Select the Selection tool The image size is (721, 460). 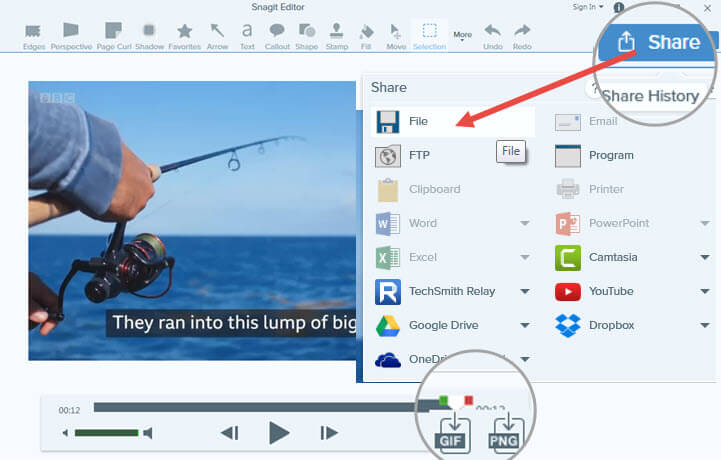pyautogui.click(x=429, y=37)
